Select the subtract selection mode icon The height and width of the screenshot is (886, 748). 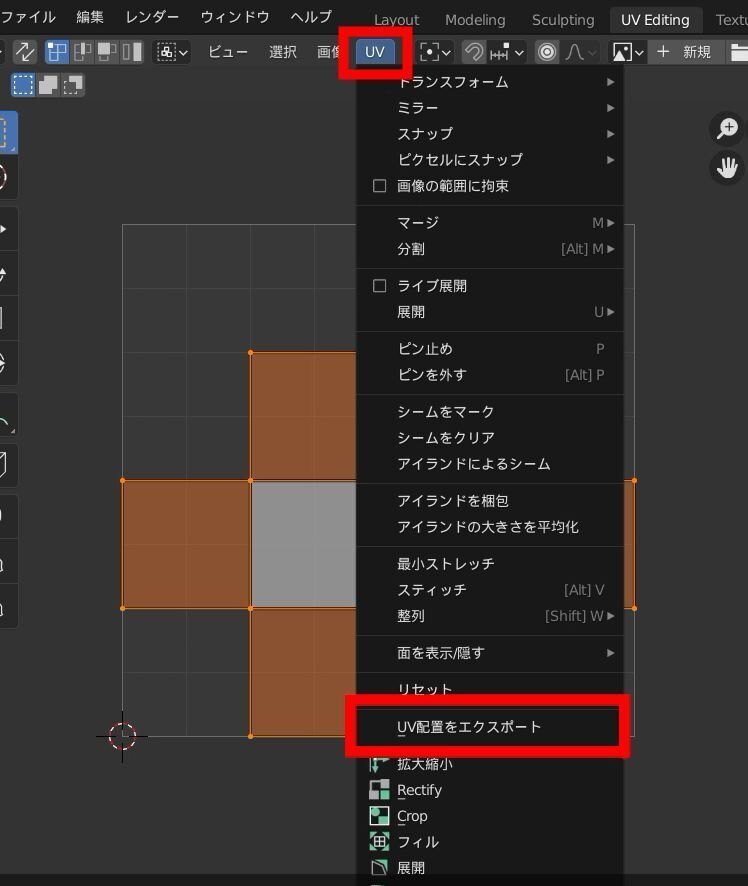tap(73, 85)
